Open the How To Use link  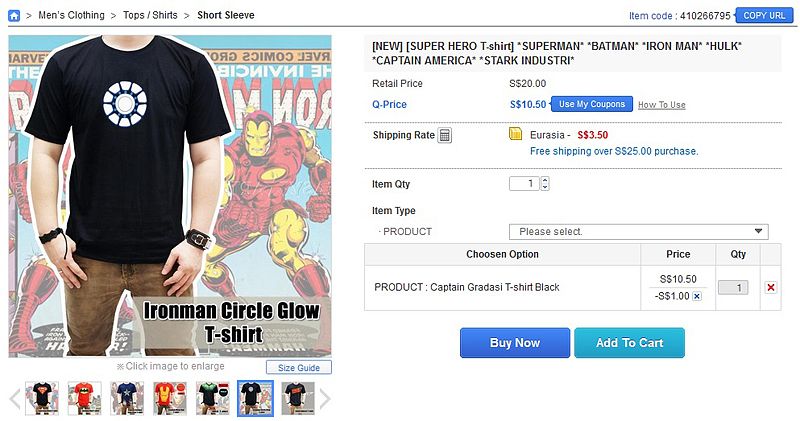click(x=662, y=105)
